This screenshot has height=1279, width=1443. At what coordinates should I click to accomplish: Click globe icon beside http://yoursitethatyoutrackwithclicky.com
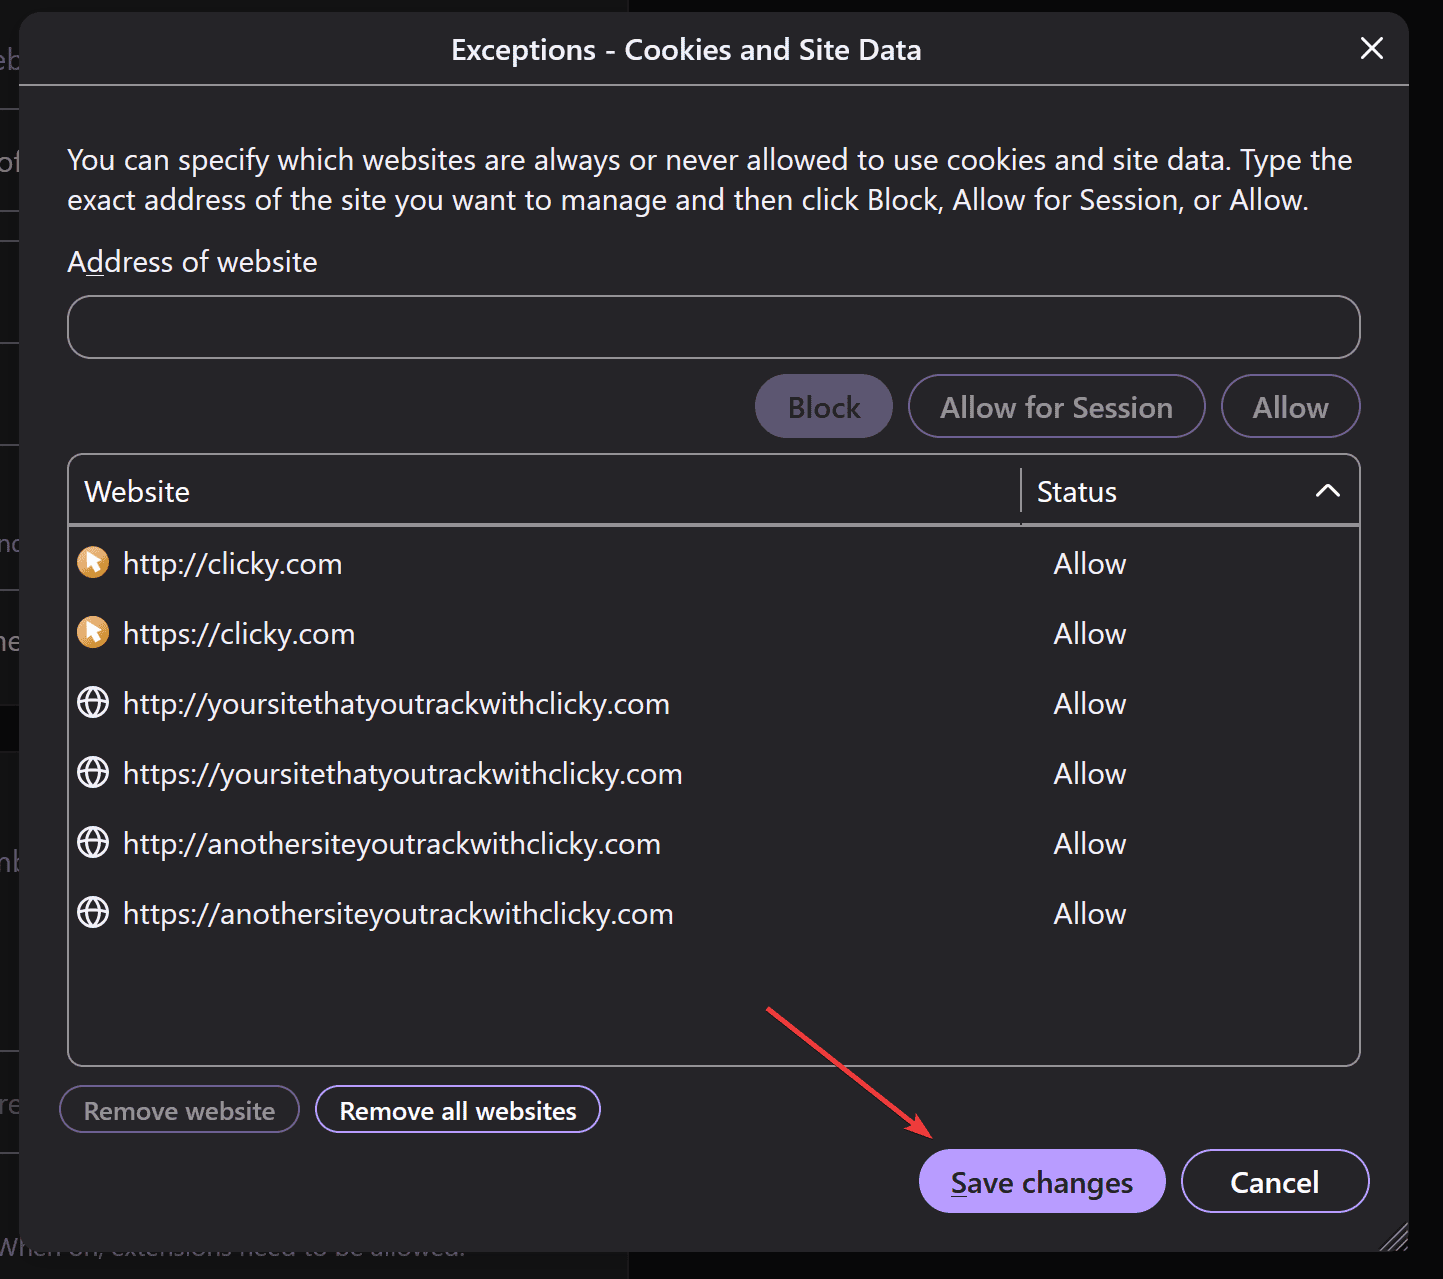93,702
